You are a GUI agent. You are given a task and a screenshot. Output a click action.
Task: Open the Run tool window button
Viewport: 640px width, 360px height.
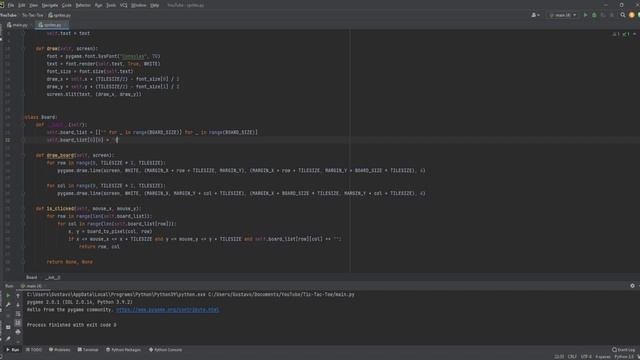click(12, 350)
